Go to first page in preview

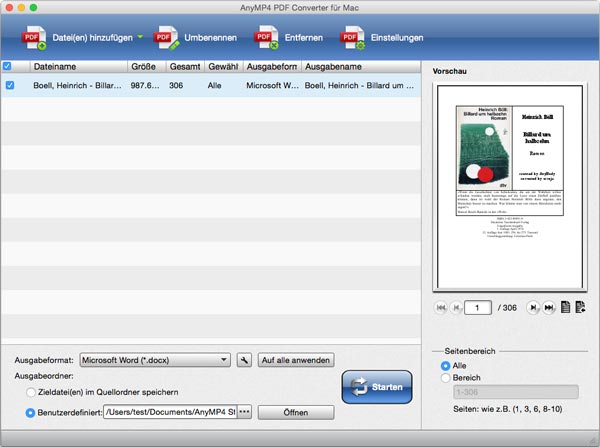[x=441, y=307]
